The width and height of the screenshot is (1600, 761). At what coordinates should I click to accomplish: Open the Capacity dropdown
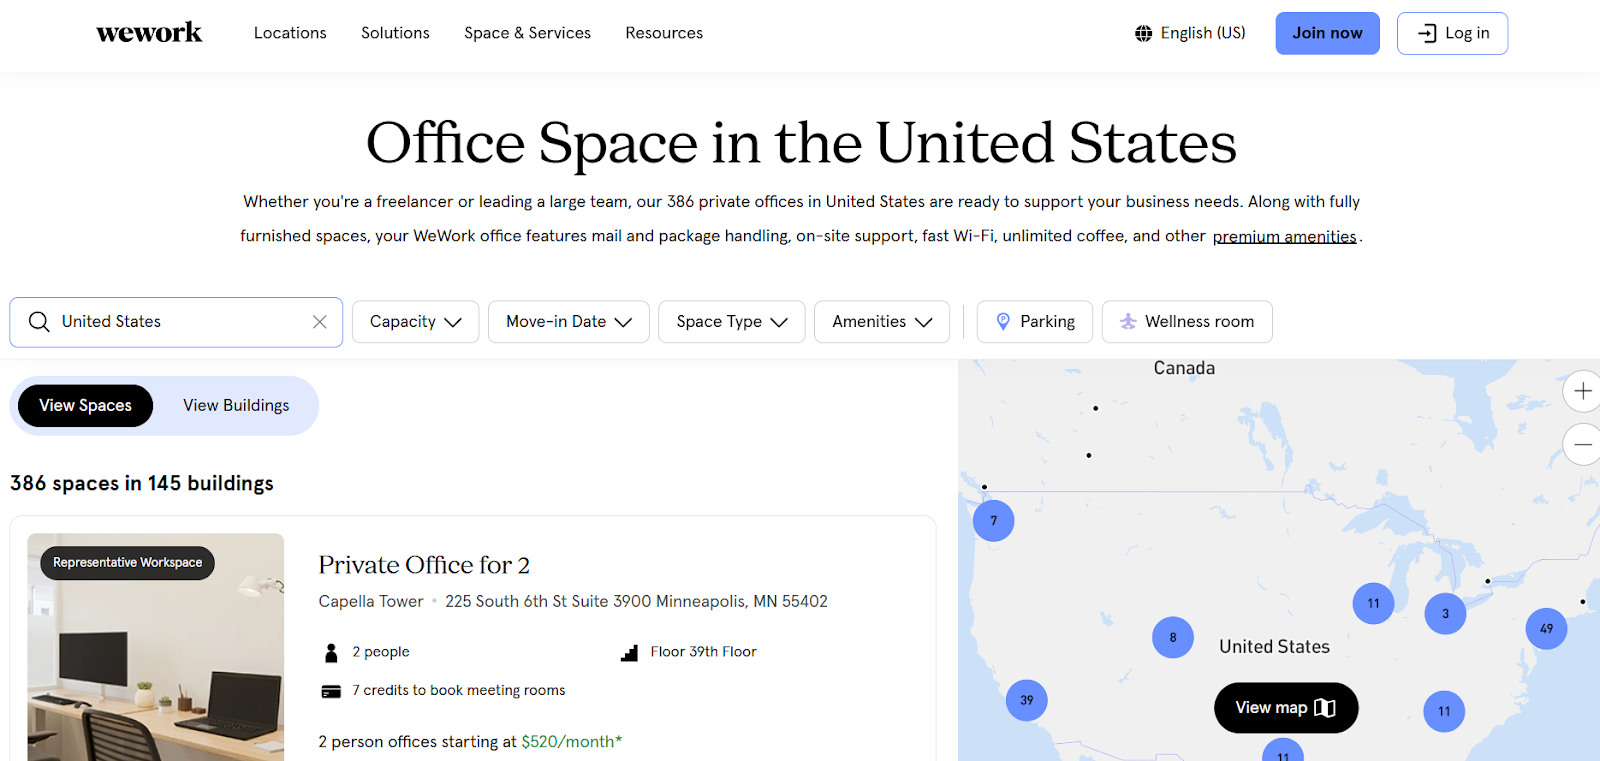coord(415,322)
